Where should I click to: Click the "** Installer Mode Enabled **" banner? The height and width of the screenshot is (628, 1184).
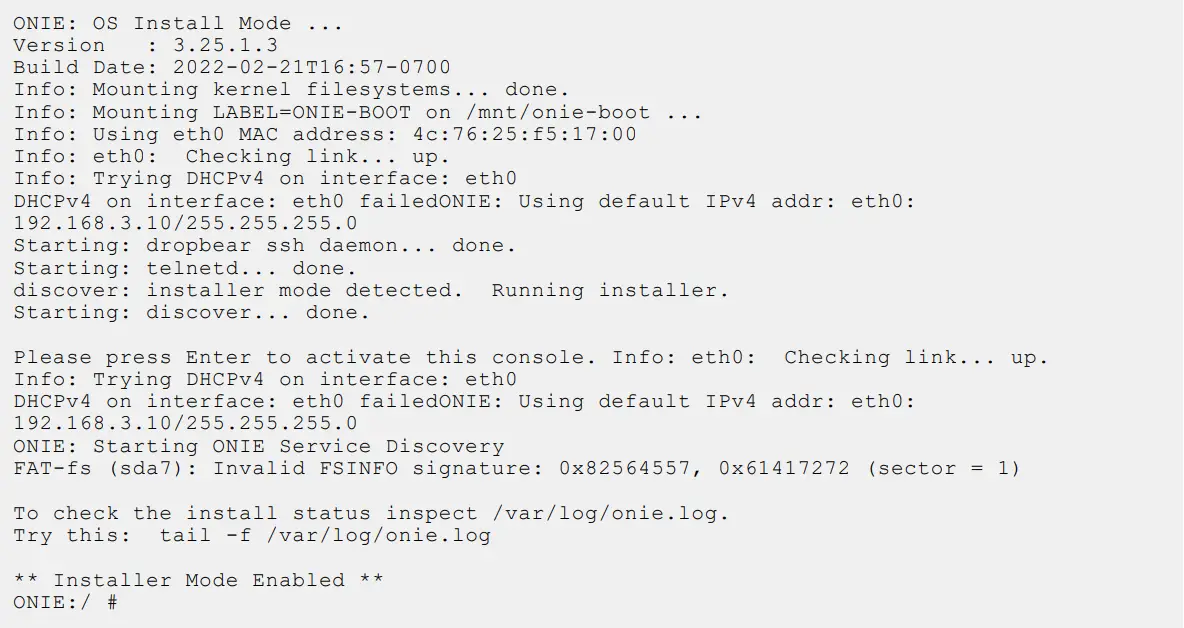click(x=198, y=580)
